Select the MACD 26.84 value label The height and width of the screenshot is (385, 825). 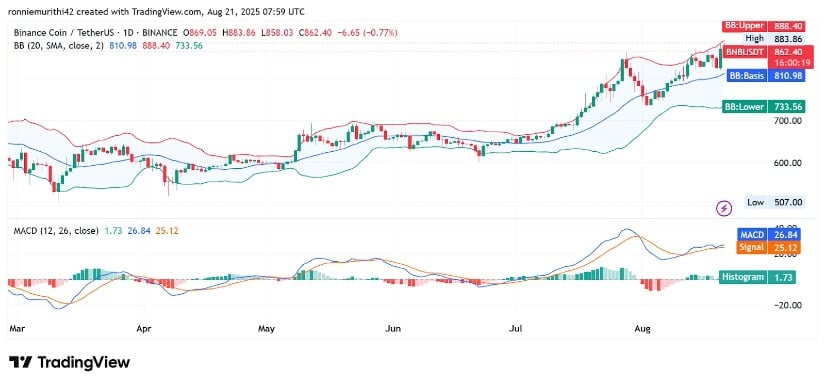click(767, 235)
